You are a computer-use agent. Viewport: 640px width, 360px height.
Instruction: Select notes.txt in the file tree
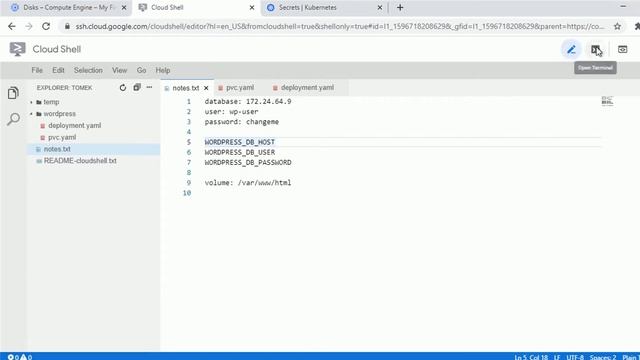point(57,149)
